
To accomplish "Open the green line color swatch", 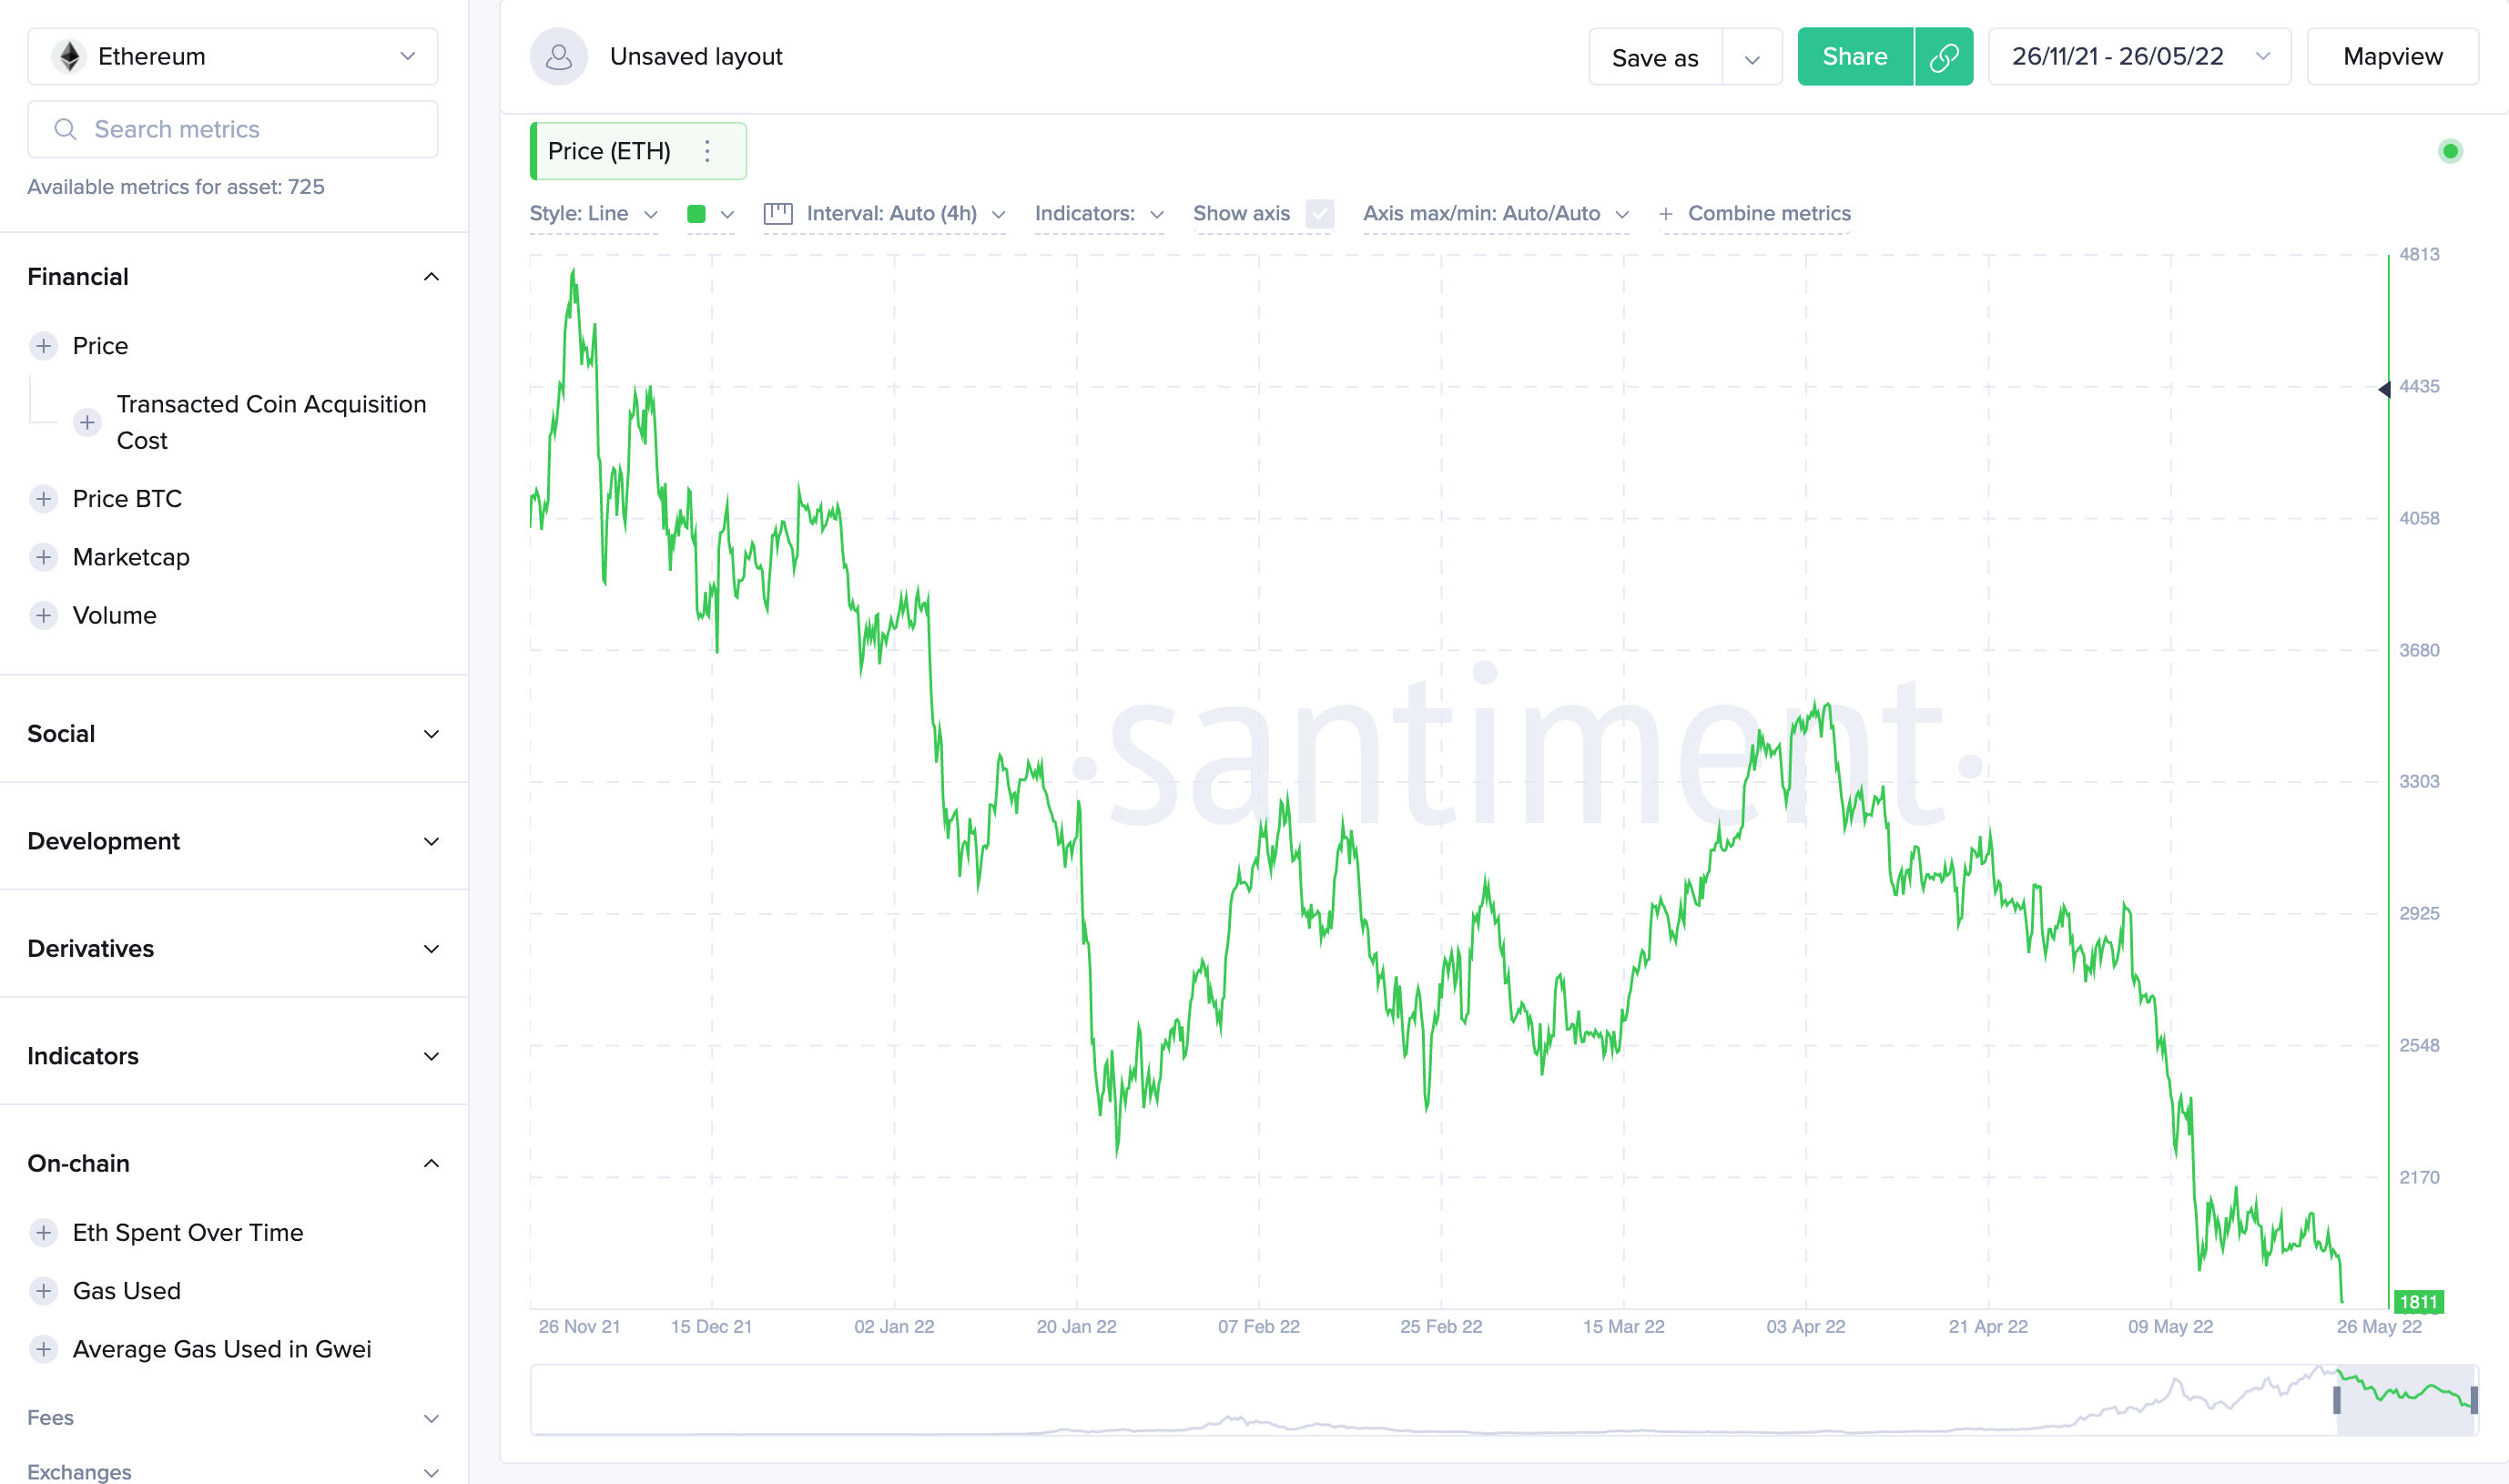I will tap(697, 214).
